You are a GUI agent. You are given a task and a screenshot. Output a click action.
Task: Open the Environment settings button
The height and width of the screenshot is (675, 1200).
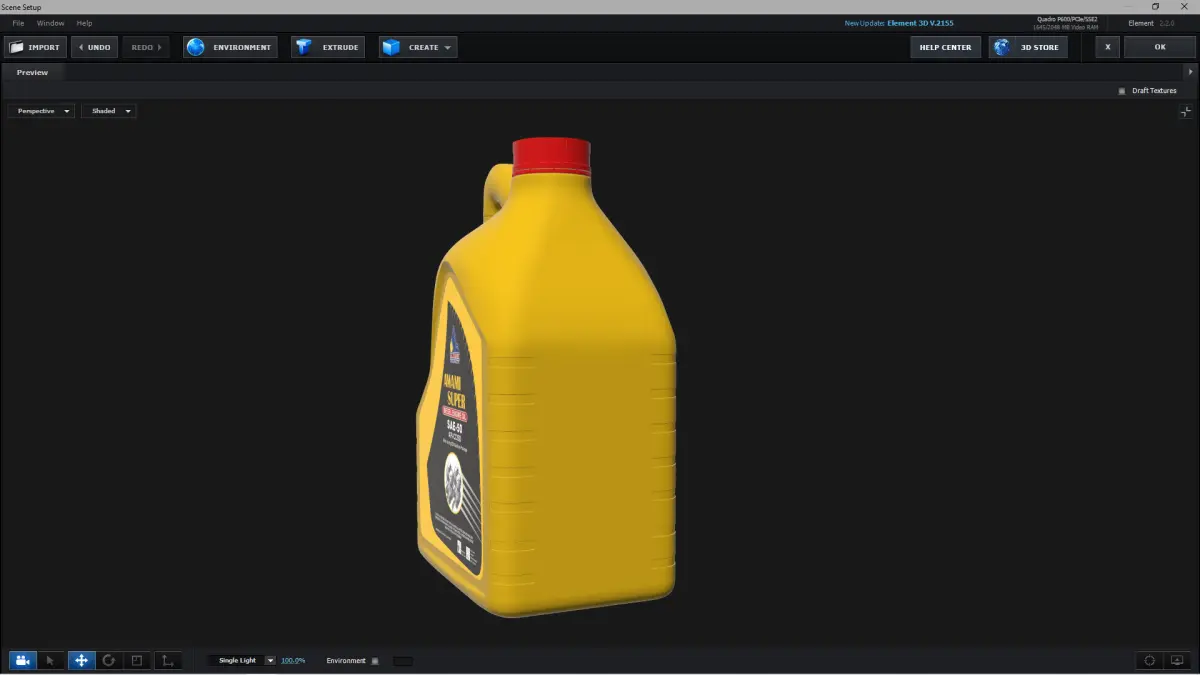[x=230, y=47]
